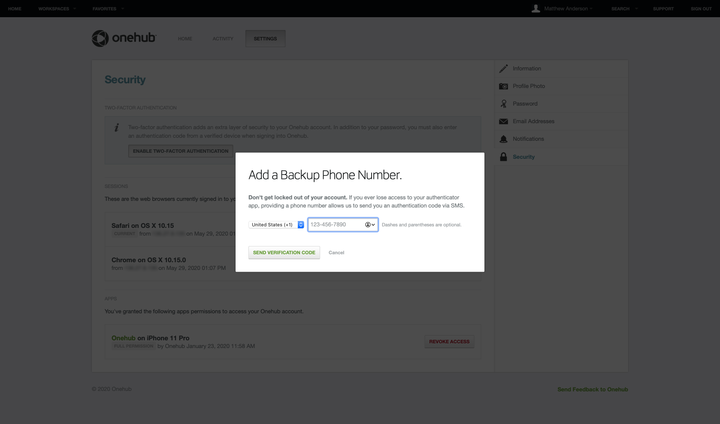This screenshot has width=720, height=424.
Task: Open the Support link in top bar
Action: (663, 8)
